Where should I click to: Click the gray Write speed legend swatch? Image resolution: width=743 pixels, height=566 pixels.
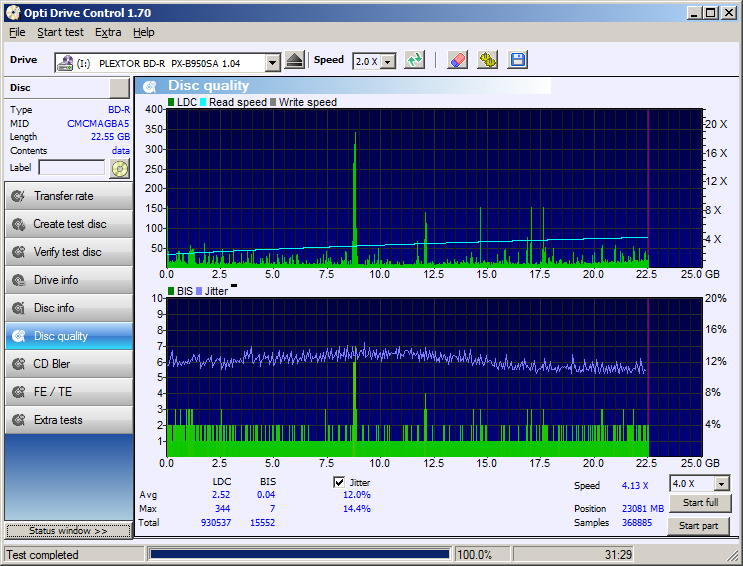click(x=273, y=102)
